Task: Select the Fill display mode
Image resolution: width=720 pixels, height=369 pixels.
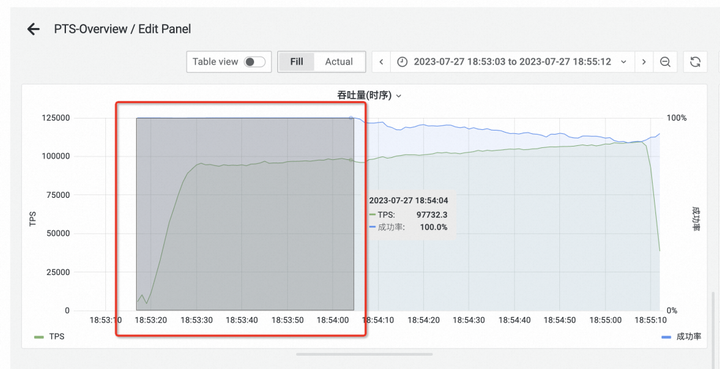Action: tap(297, 62)
